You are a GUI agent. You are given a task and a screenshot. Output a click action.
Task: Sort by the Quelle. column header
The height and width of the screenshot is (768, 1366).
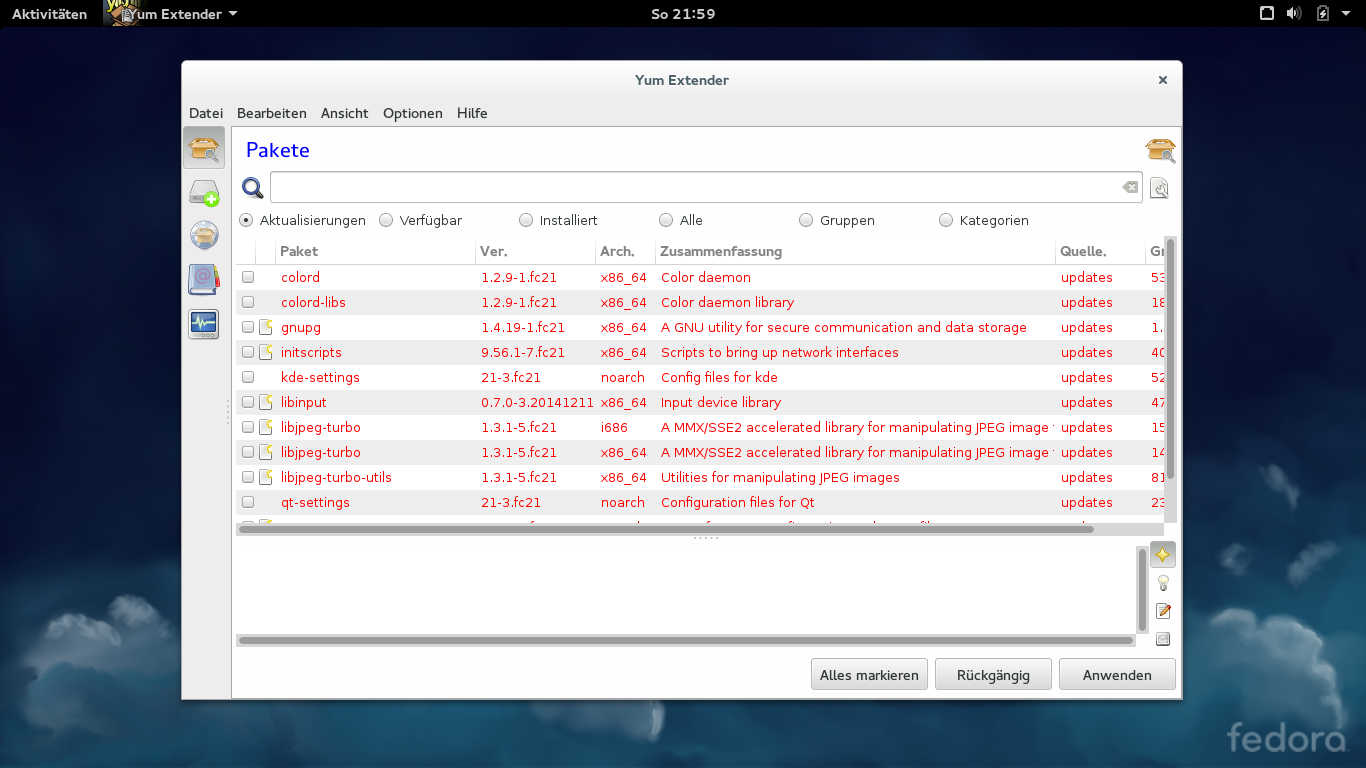coord(1100,251)
